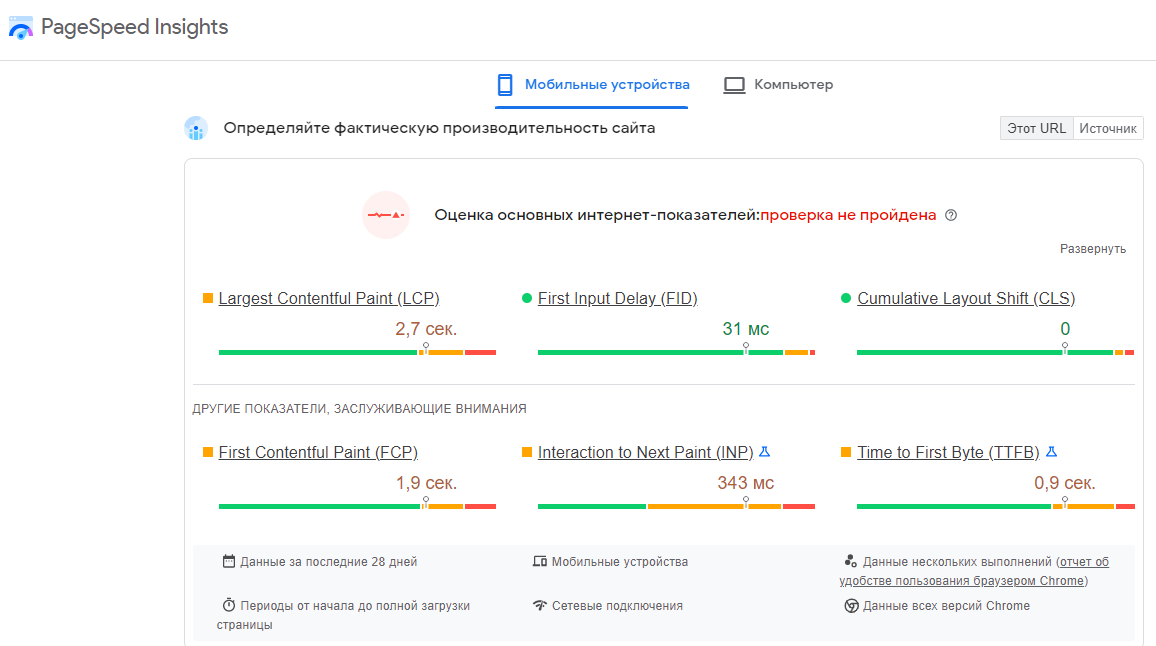Switch to the Компьютер tab

point(779,85)
